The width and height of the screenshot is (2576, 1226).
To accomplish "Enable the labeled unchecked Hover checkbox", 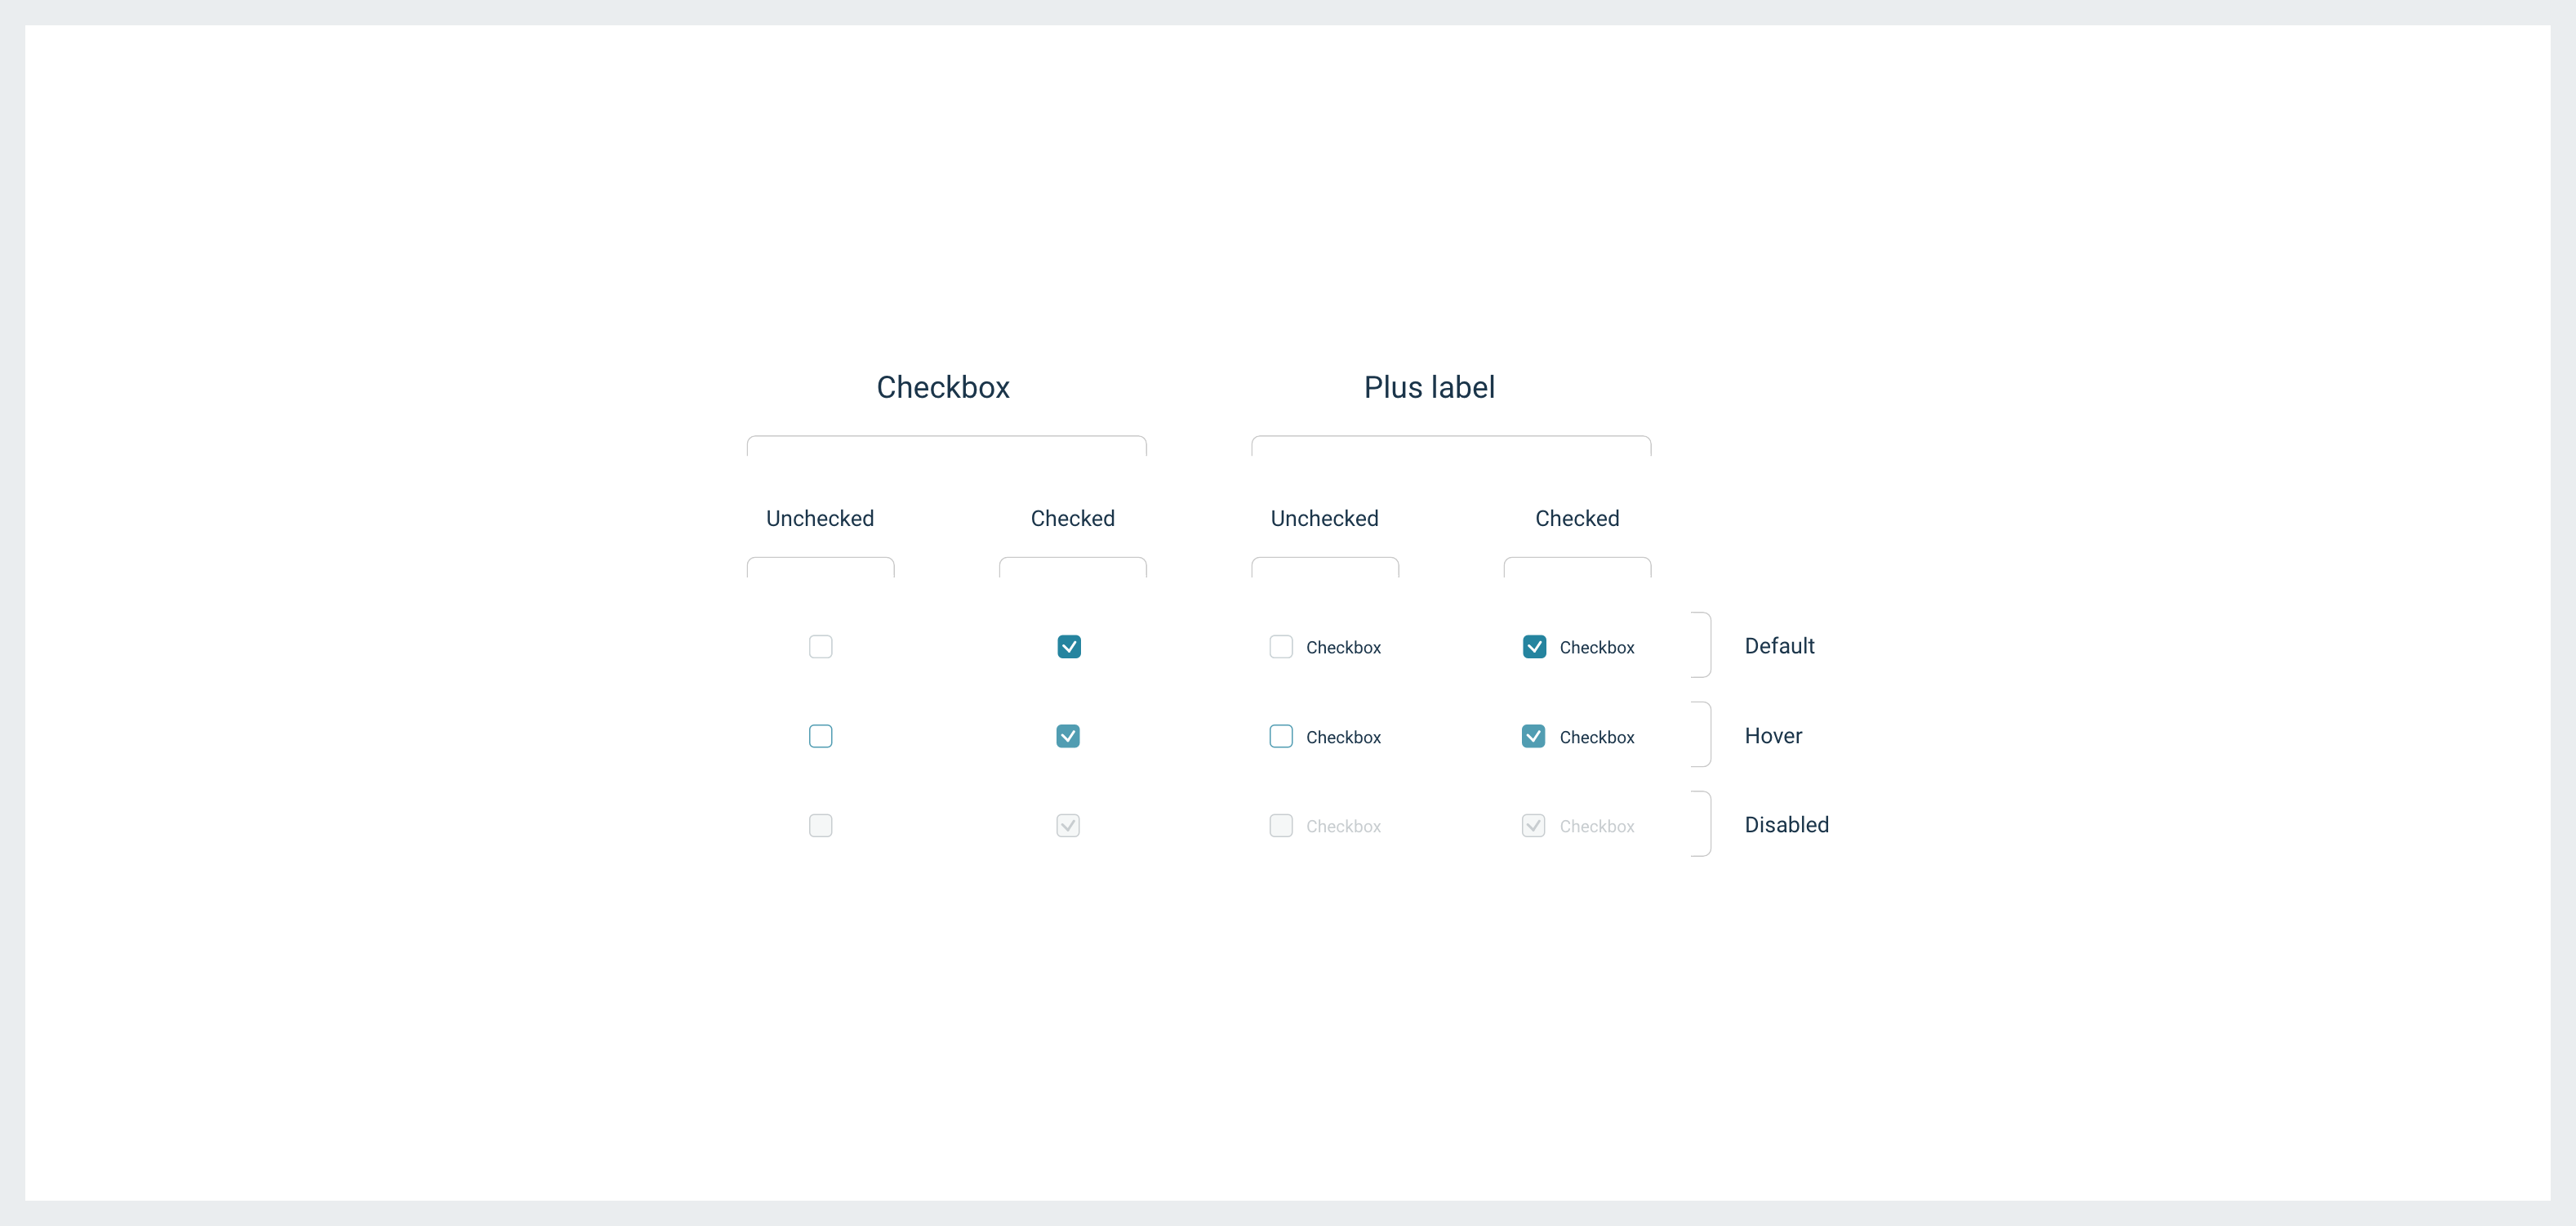I will [1281, 736].
